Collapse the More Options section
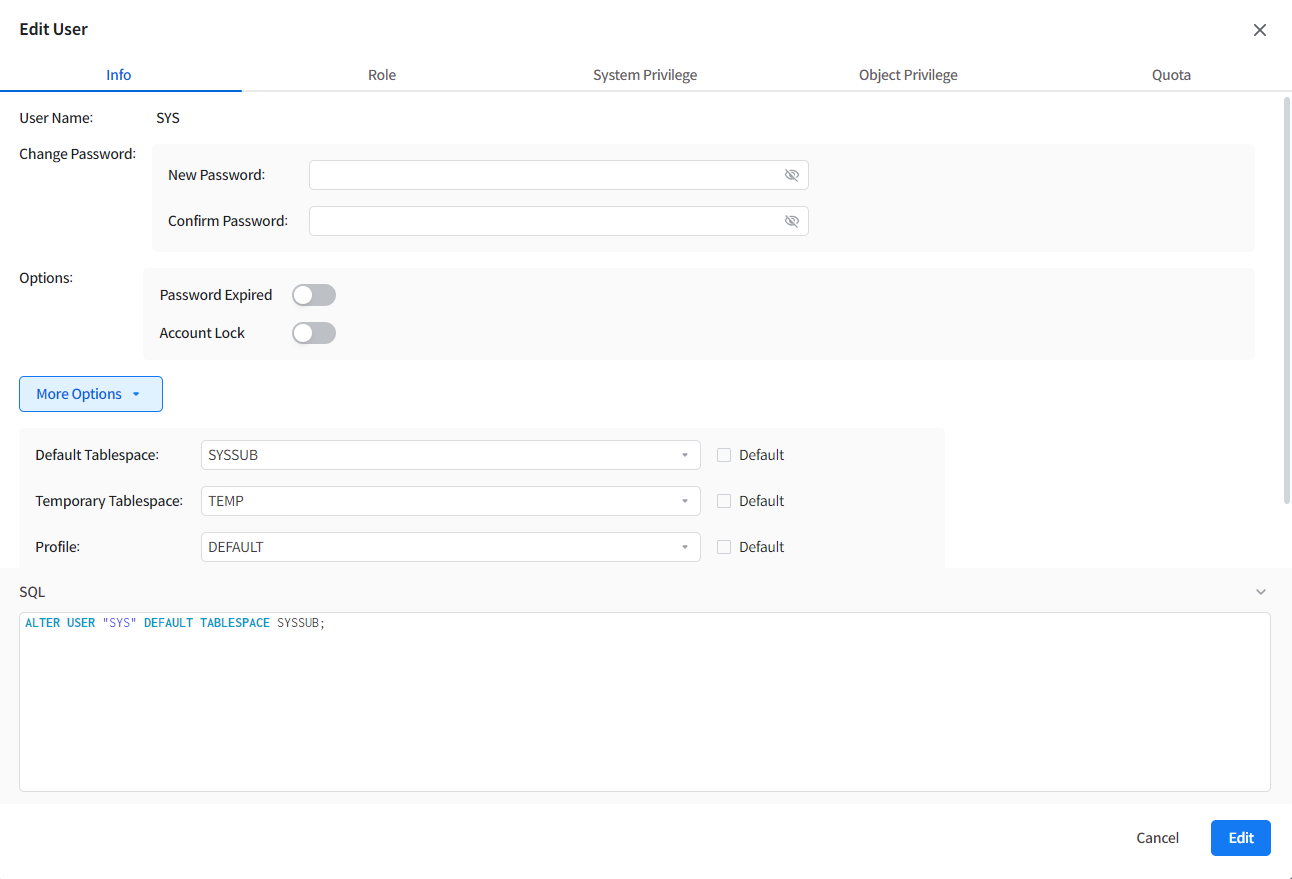Screen dimensions: 1292x879 [x=90, y=394]
